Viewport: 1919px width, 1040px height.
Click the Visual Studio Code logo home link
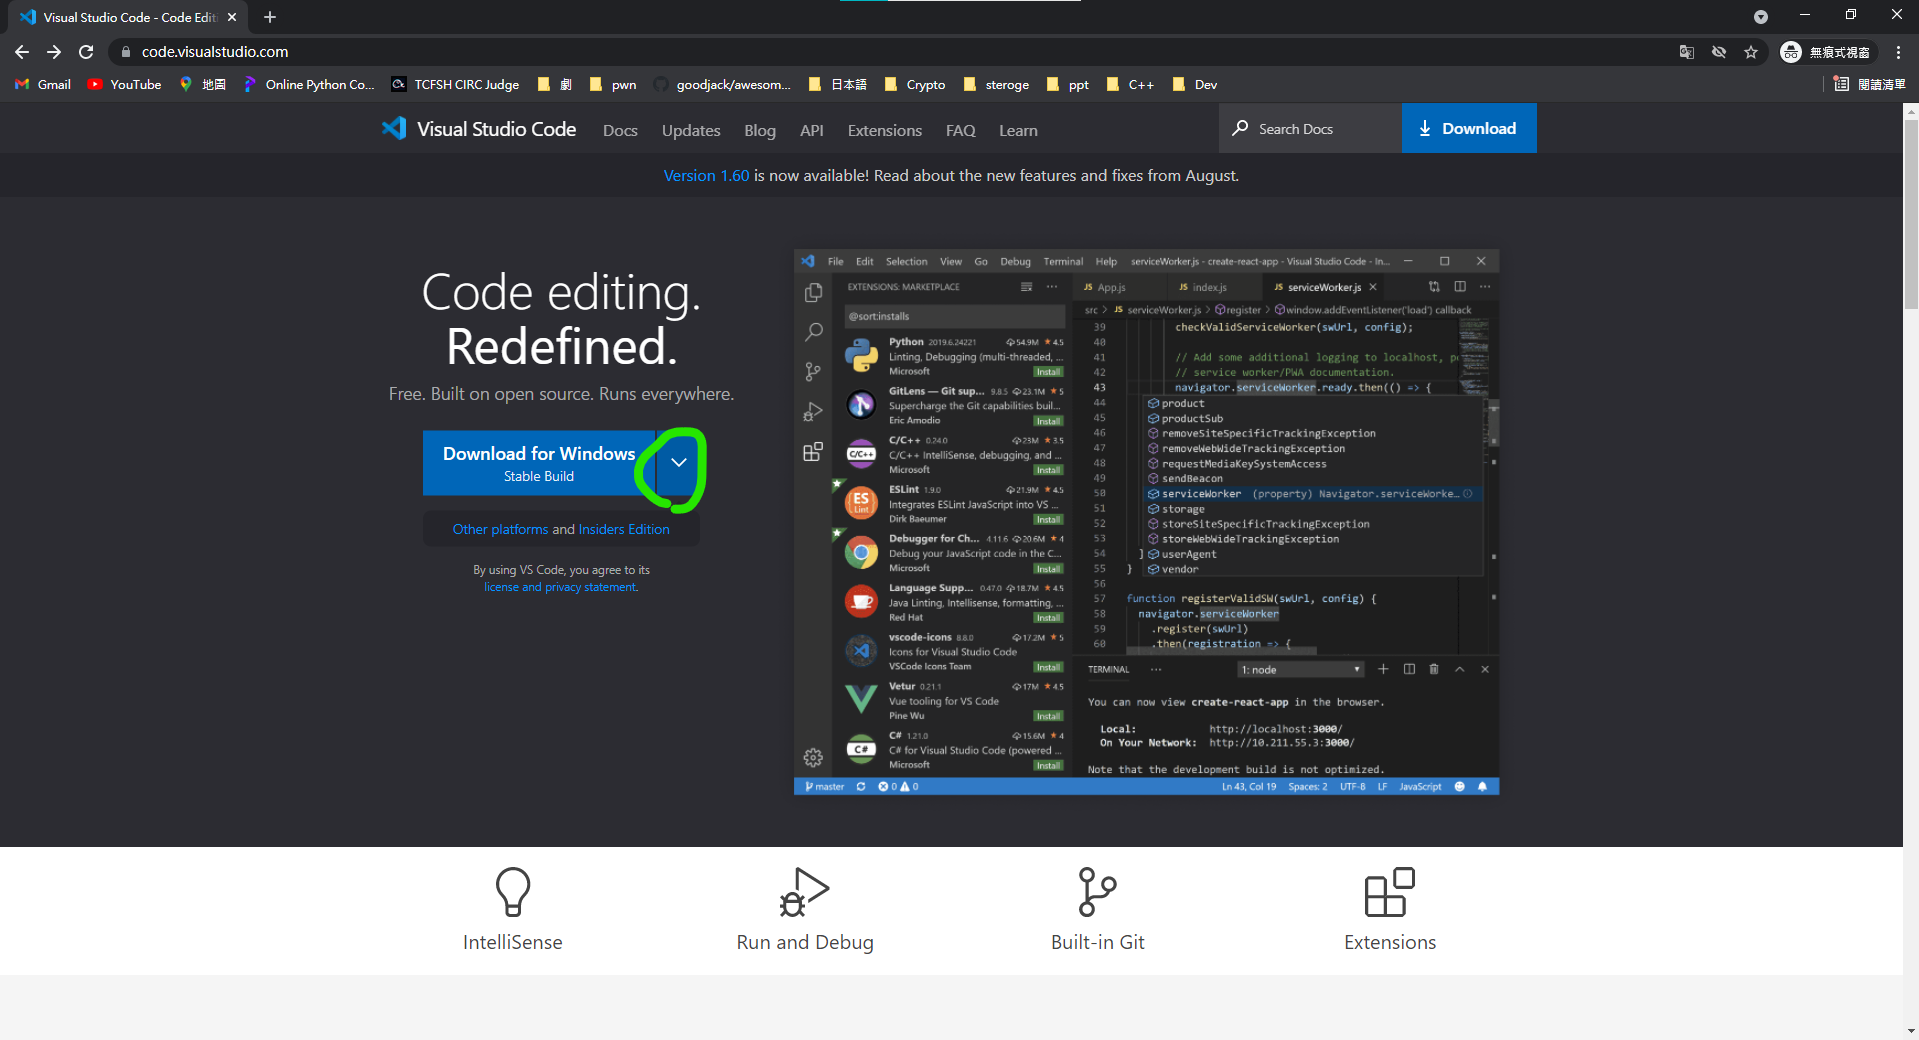[x=479, y=129]
